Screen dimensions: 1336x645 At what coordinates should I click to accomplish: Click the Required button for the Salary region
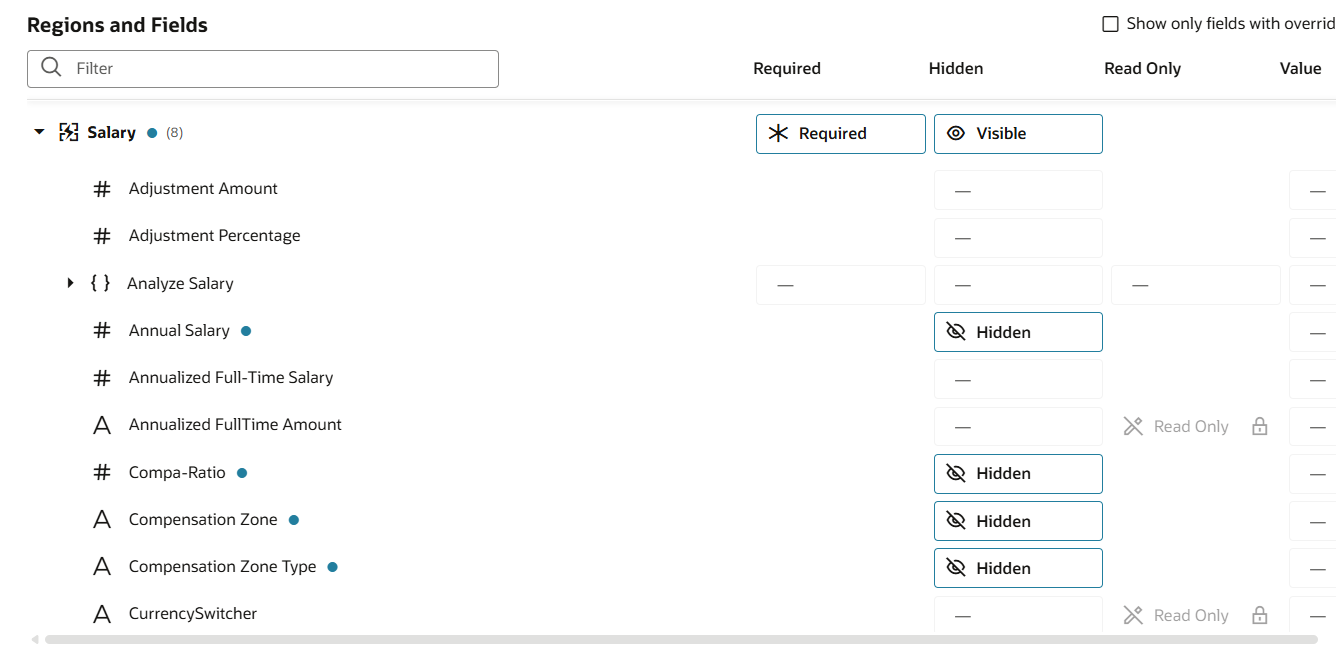pyautogui.click(x=841, y=134)
